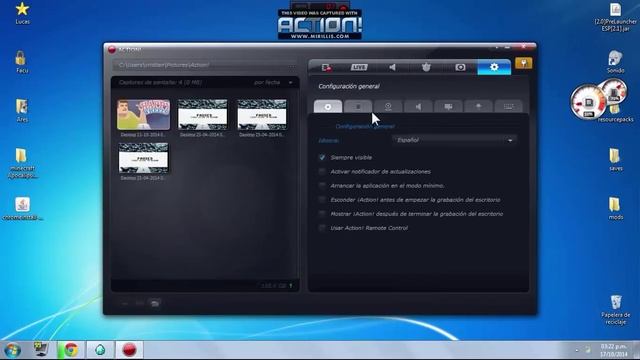This screenshot has width=640, height=360.
Task: Open the Sonido desktop shortcut
Action: (615, 62)
